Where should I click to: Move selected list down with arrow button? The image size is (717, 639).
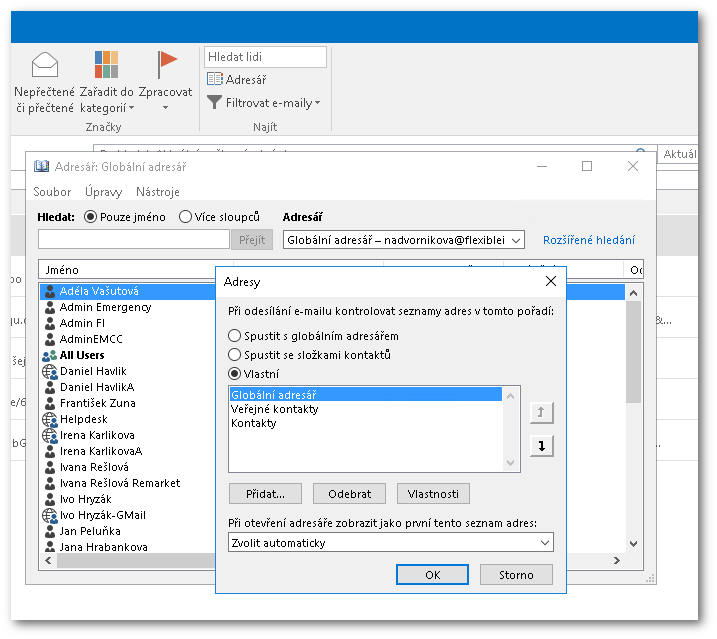click(x=541, y=446)
